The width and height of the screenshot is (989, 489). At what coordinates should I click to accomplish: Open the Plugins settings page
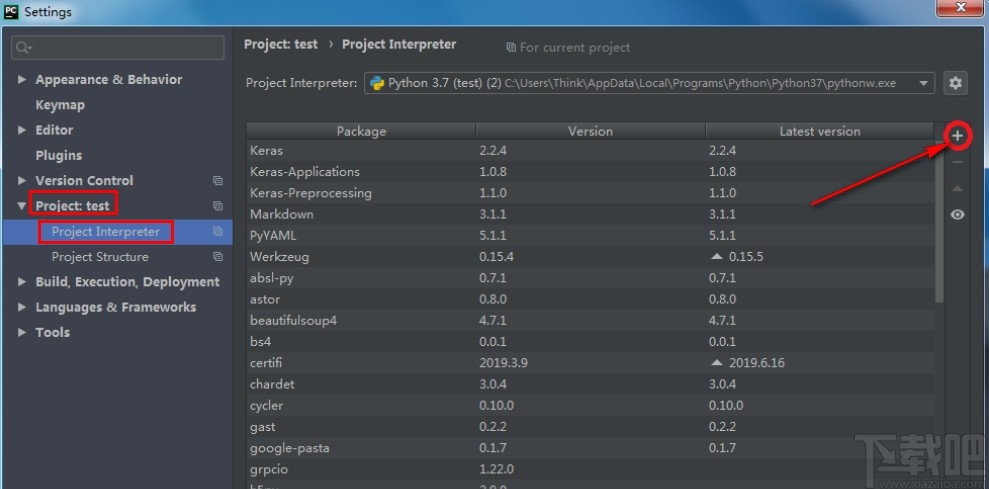58,155
